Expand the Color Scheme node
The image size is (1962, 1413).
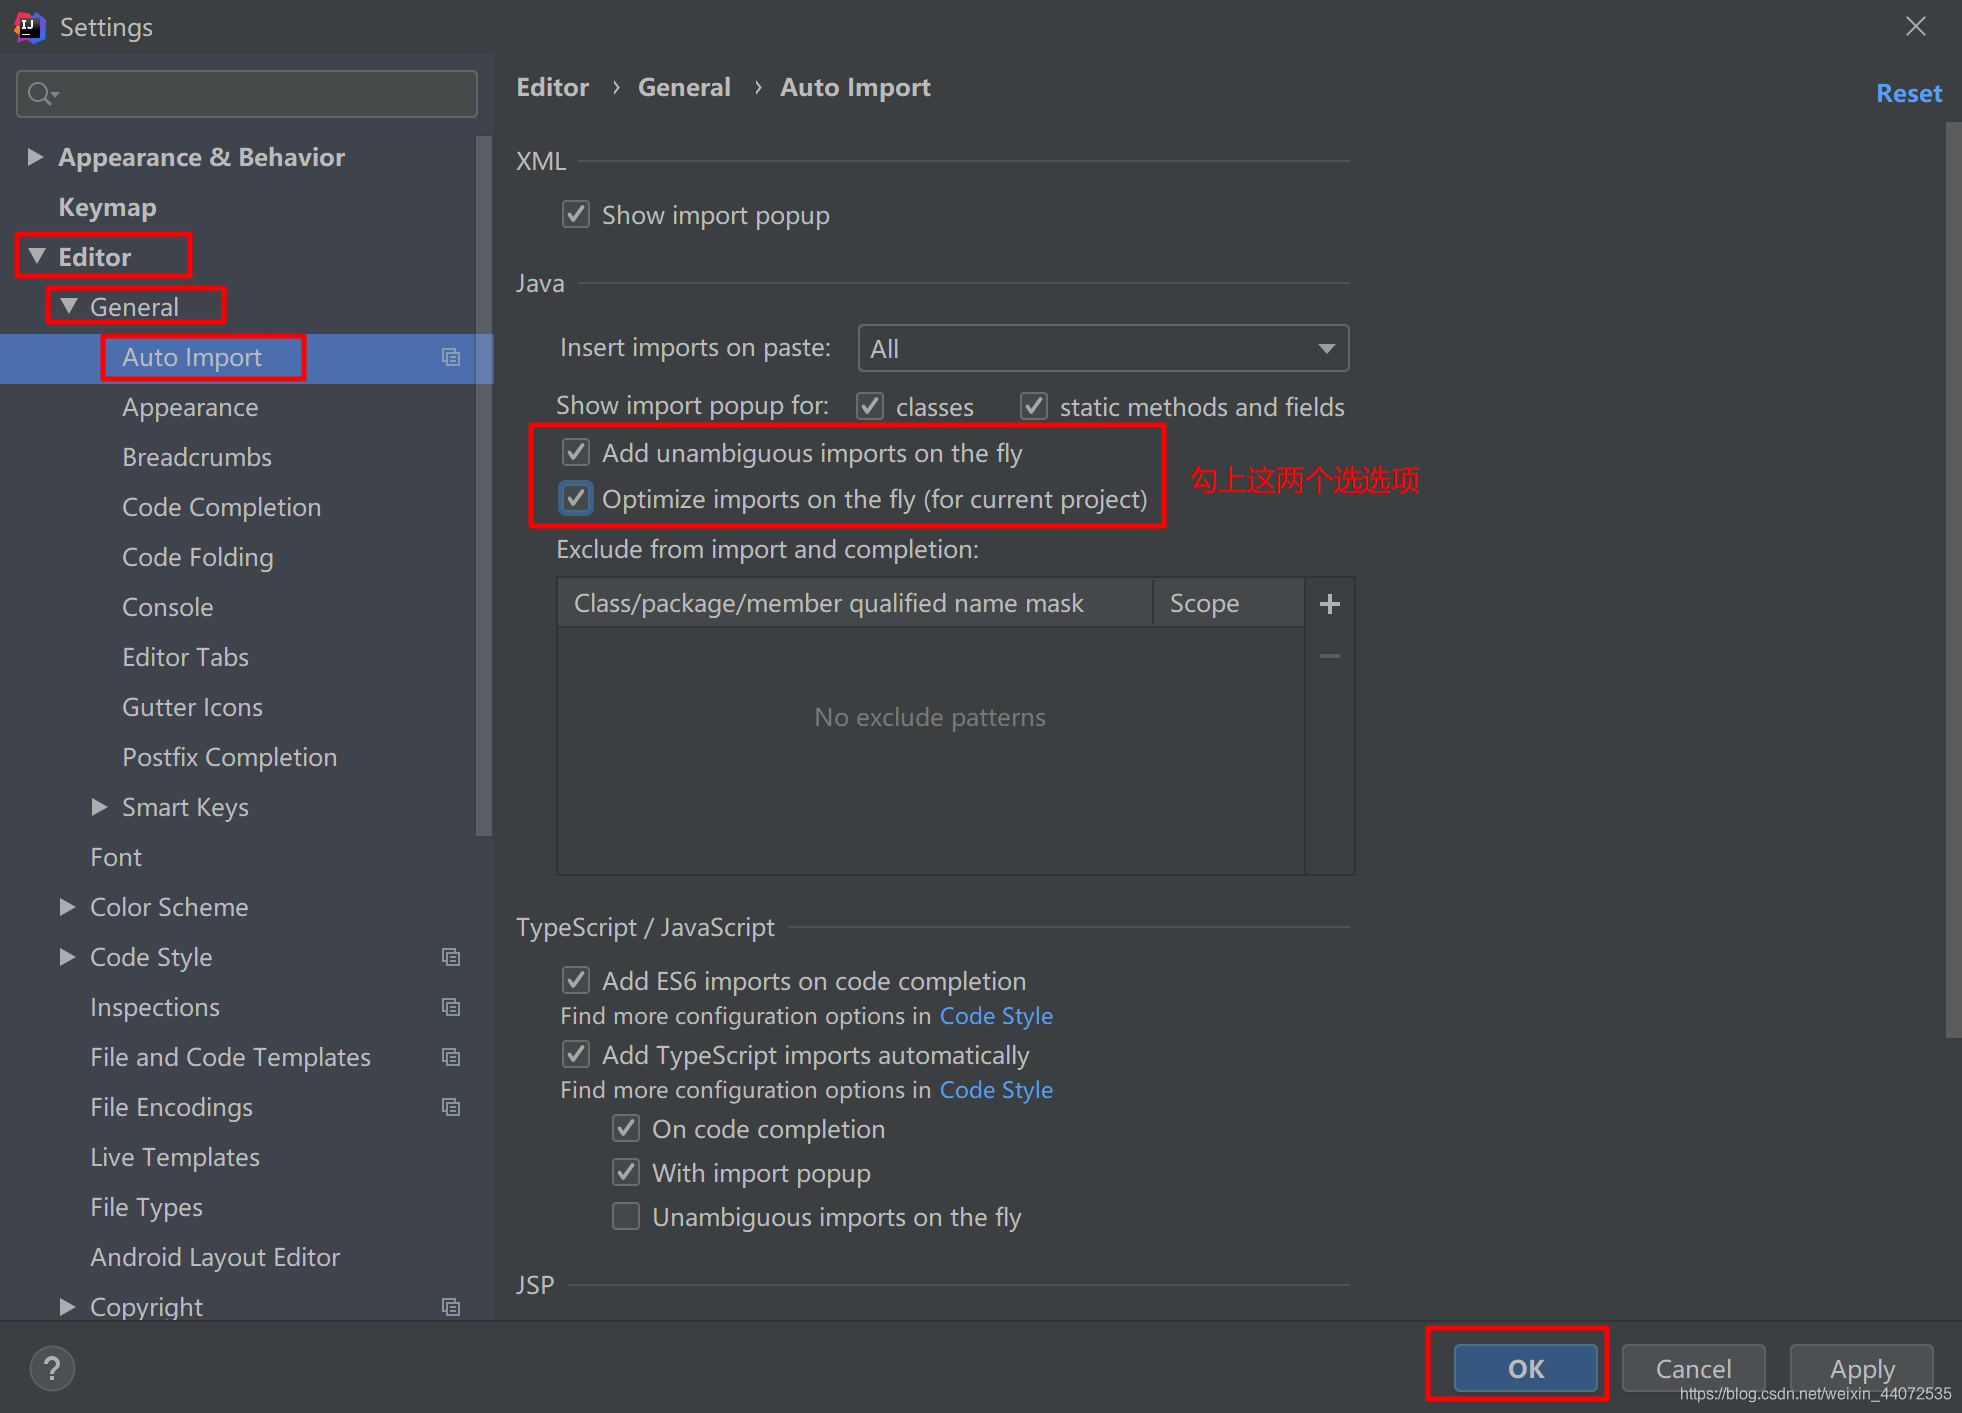point(67,907)
